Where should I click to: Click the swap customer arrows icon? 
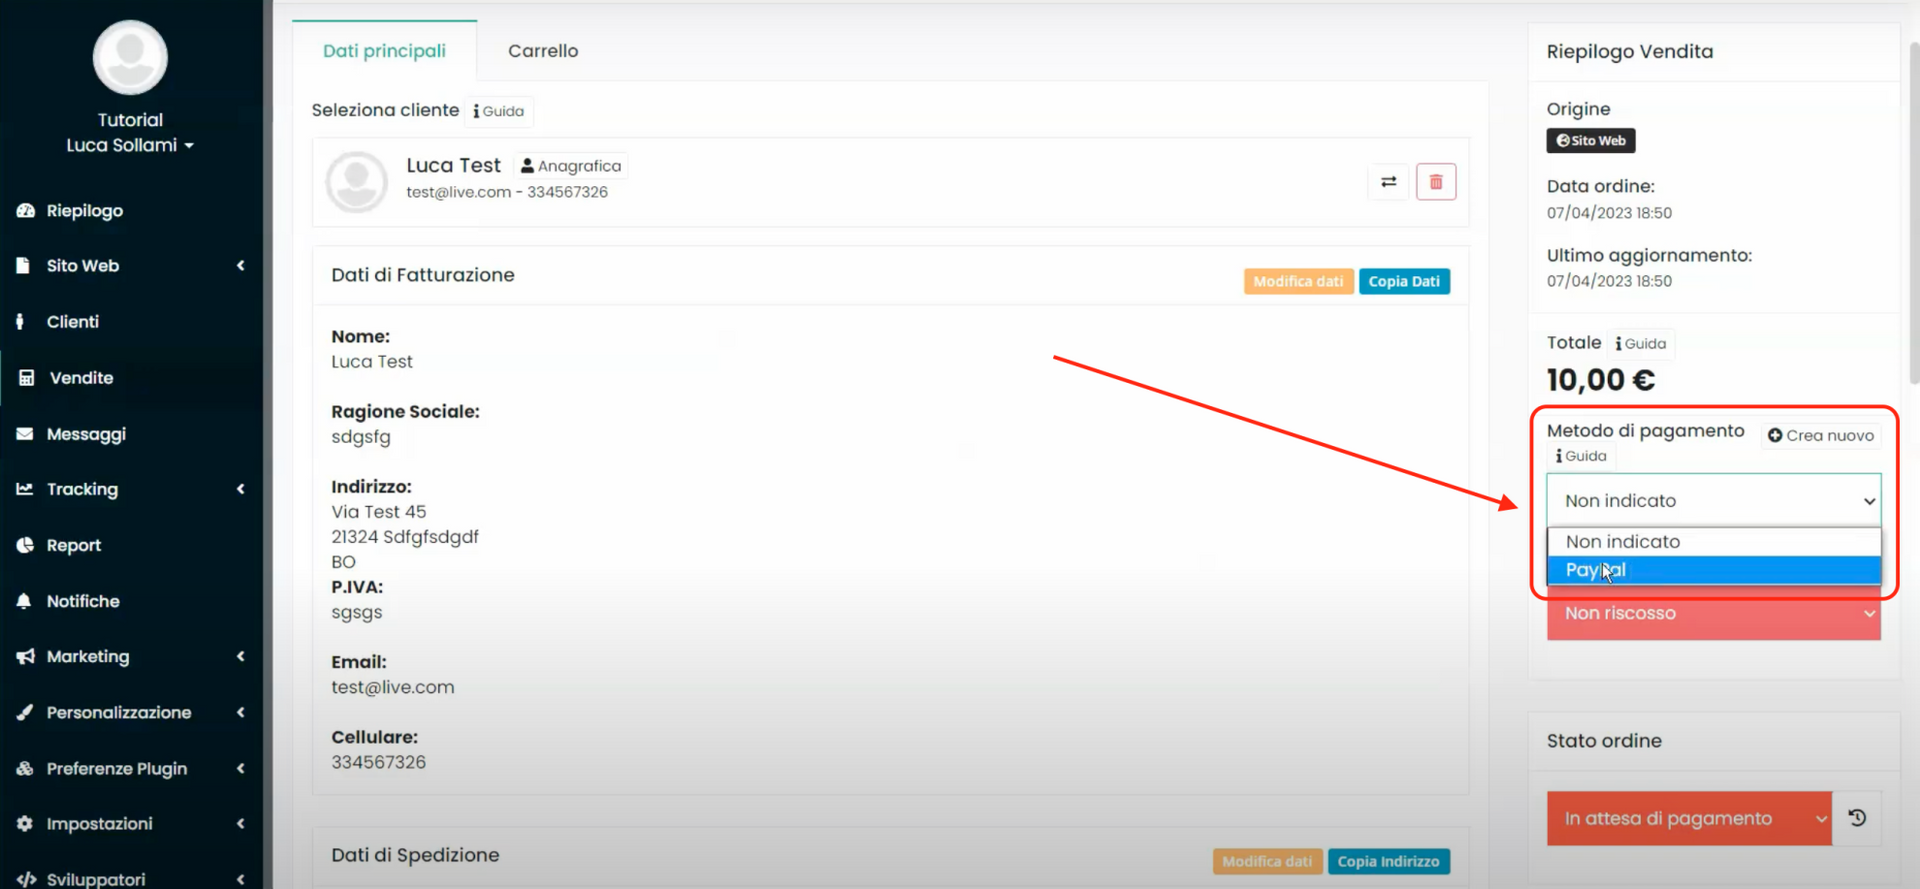point(1388,182)
